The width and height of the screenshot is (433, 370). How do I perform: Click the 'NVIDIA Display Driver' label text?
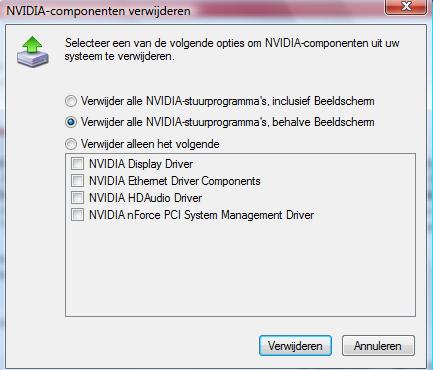(x=141, y=164)
